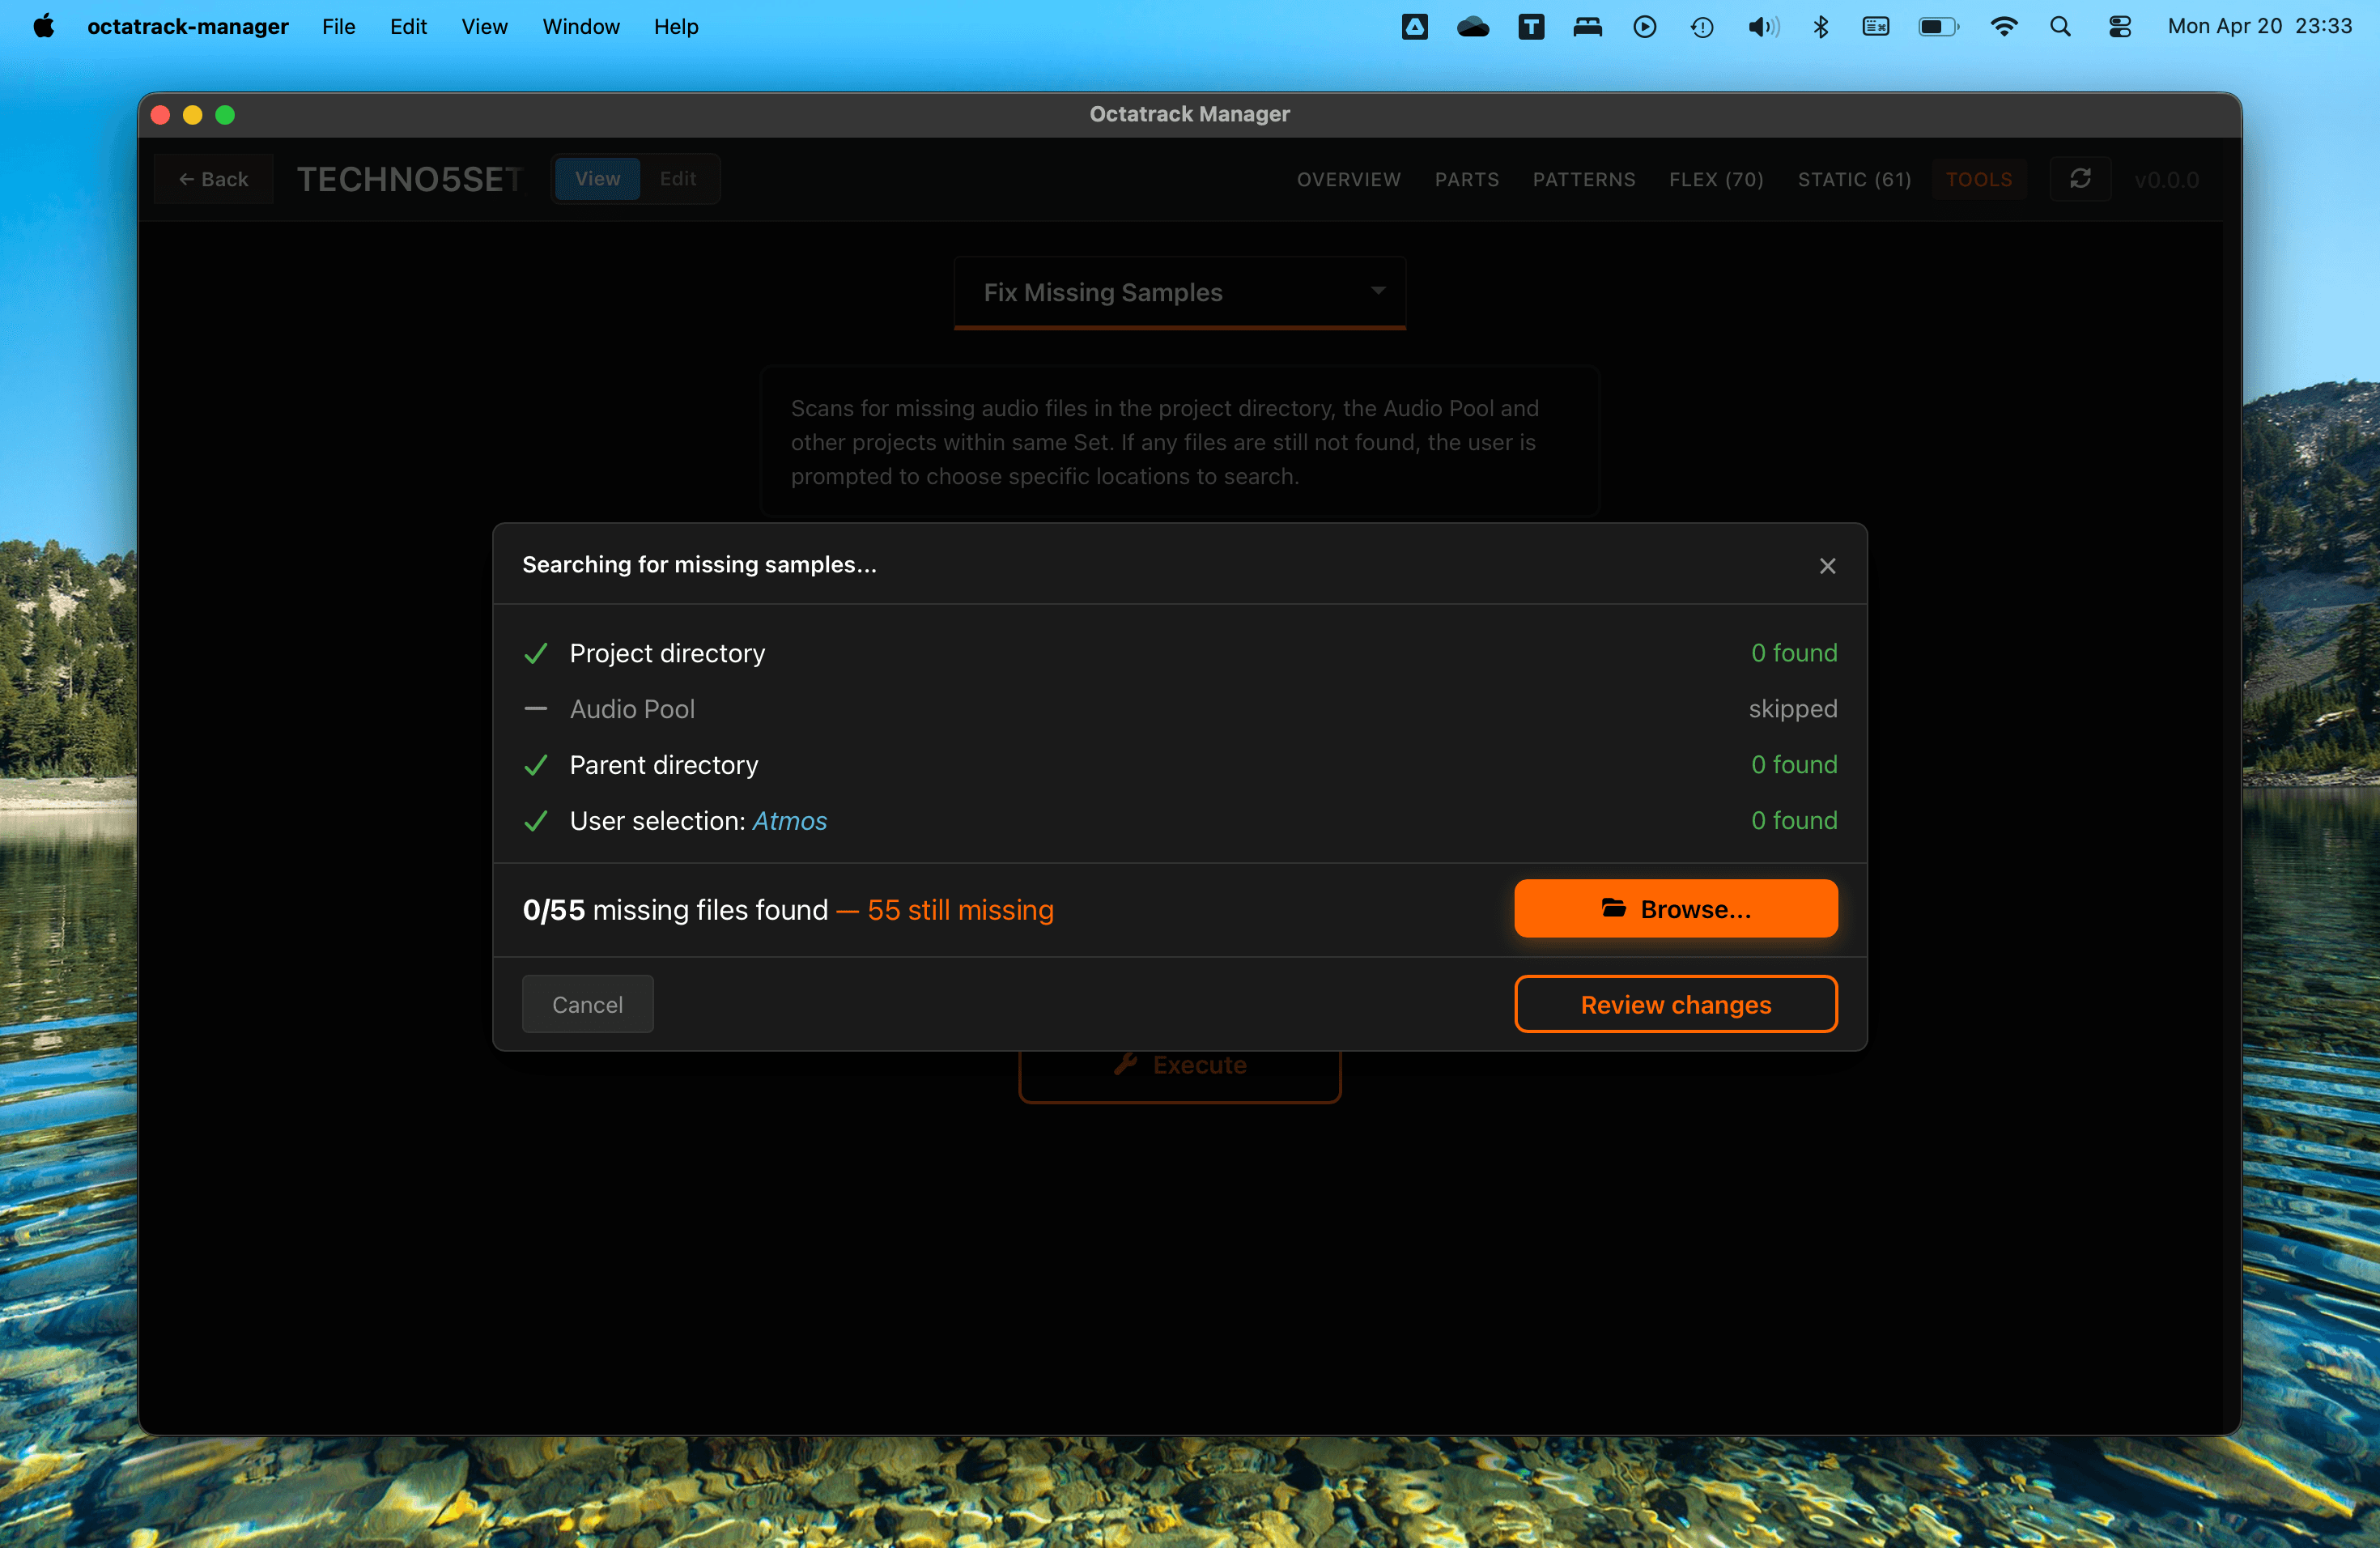This screenshot has height=1548, width=2380.
Task: Open Control Center from the menu bar
Action: pyautogui.click(x=2120, y=26)
